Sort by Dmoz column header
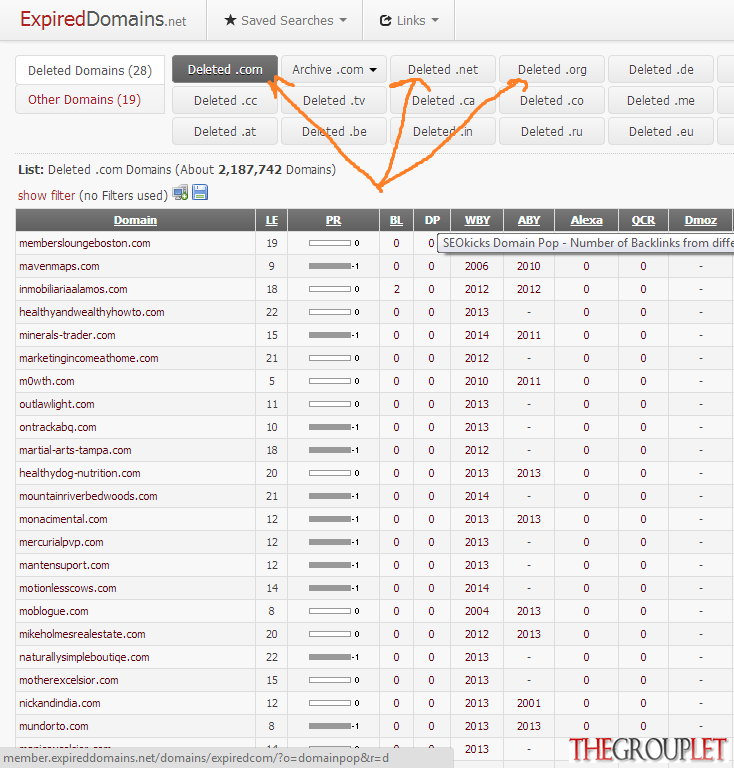The image size is (734, 768). pyautogui.click(x=701, y=220)
